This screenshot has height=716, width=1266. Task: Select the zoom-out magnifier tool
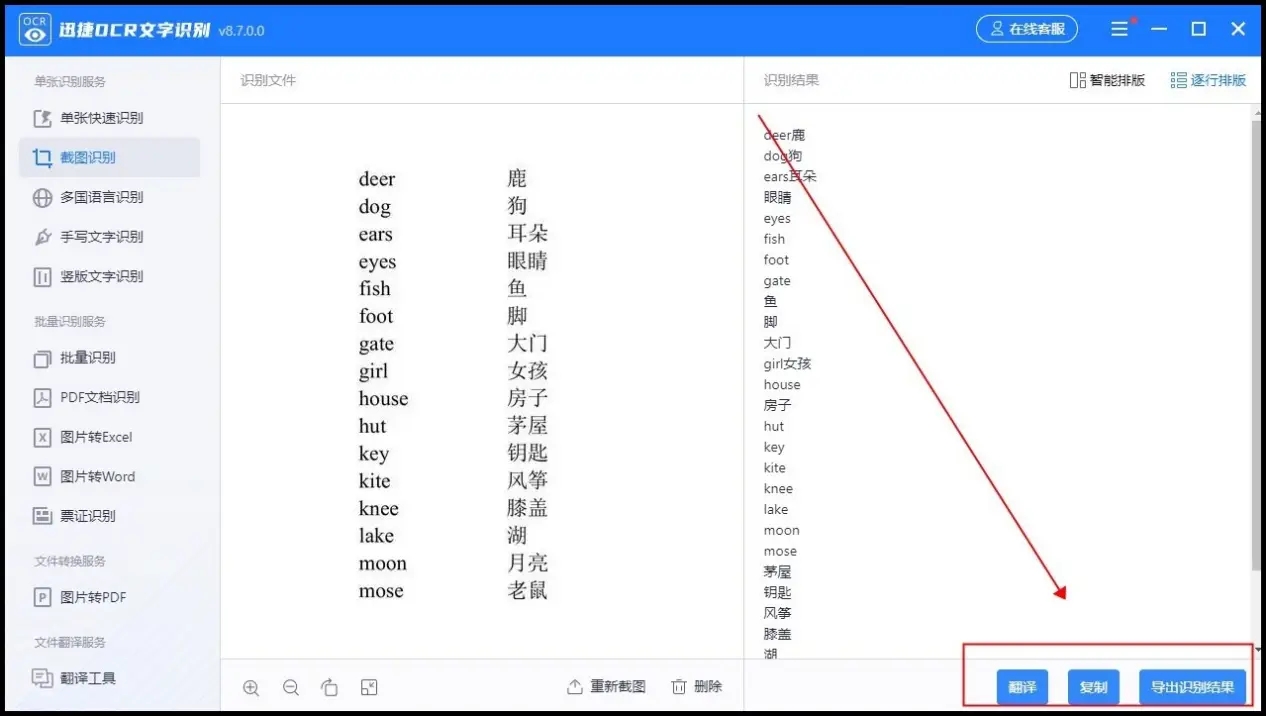click(x=291, y=687)
